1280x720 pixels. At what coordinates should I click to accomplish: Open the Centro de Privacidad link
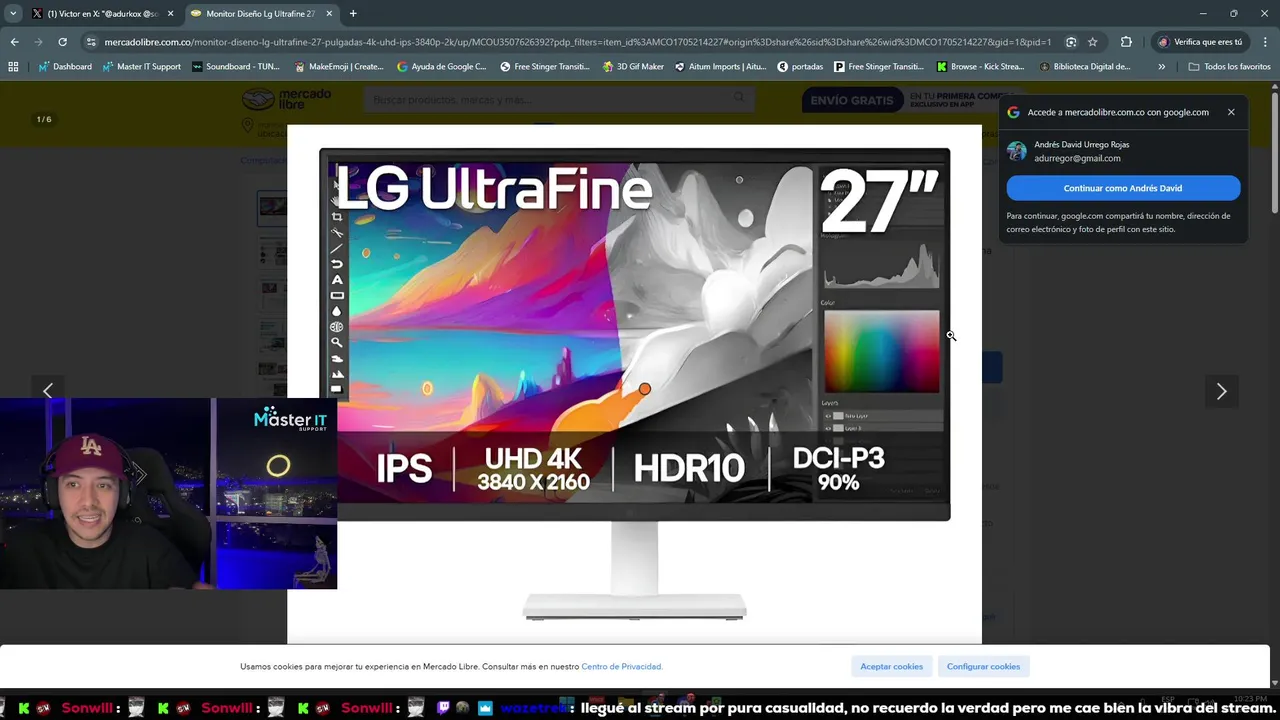pos(622,667)
